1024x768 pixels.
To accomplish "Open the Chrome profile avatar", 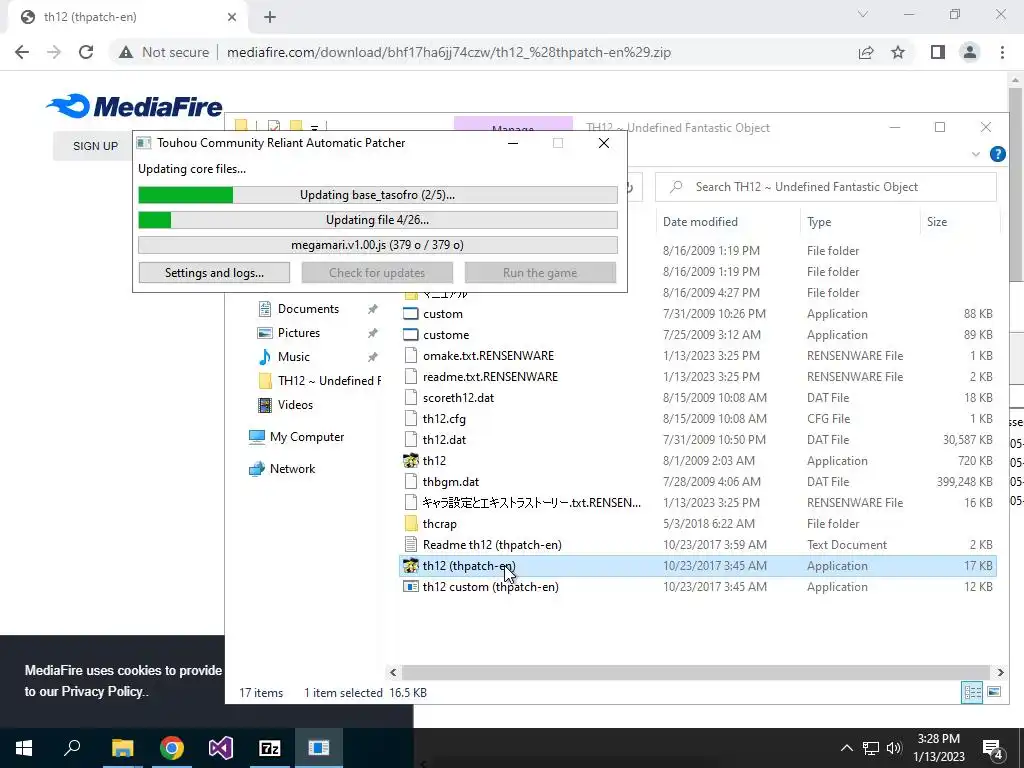I will tap(970, 52).
